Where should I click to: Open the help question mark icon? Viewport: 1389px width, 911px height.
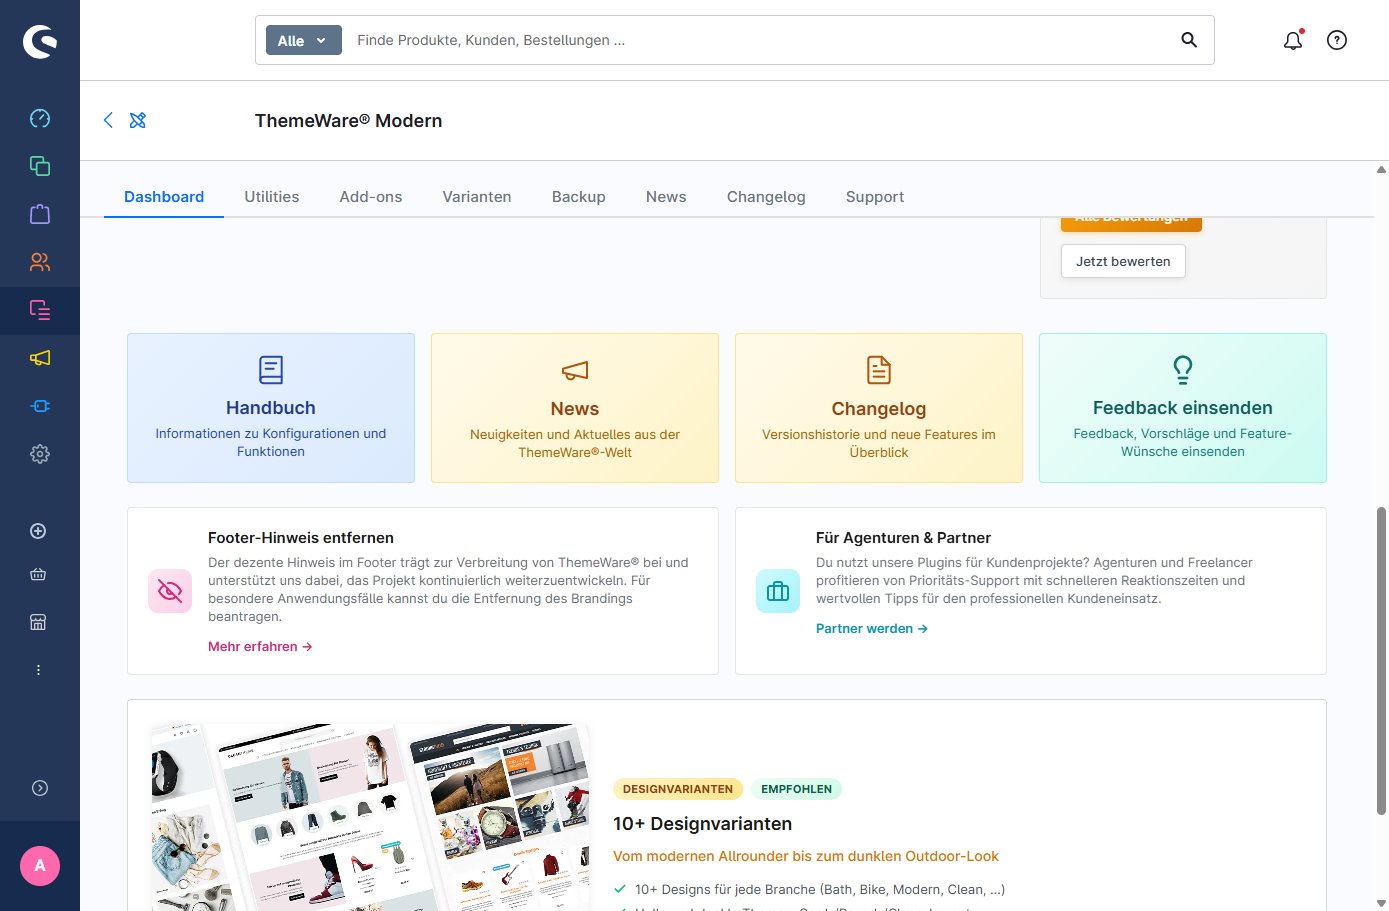click(x=1337, y=40)
